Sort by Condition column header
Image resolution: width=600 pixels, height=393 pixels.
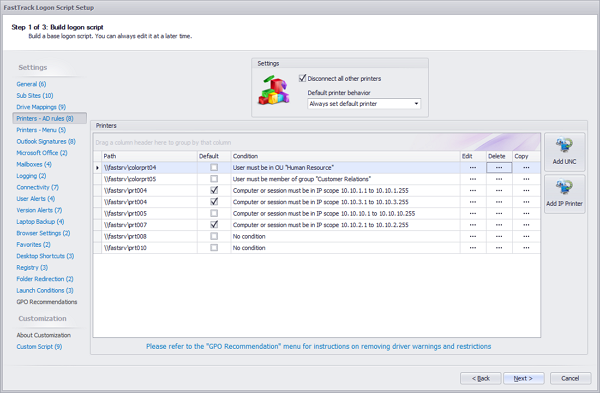[x=346, y=156]
